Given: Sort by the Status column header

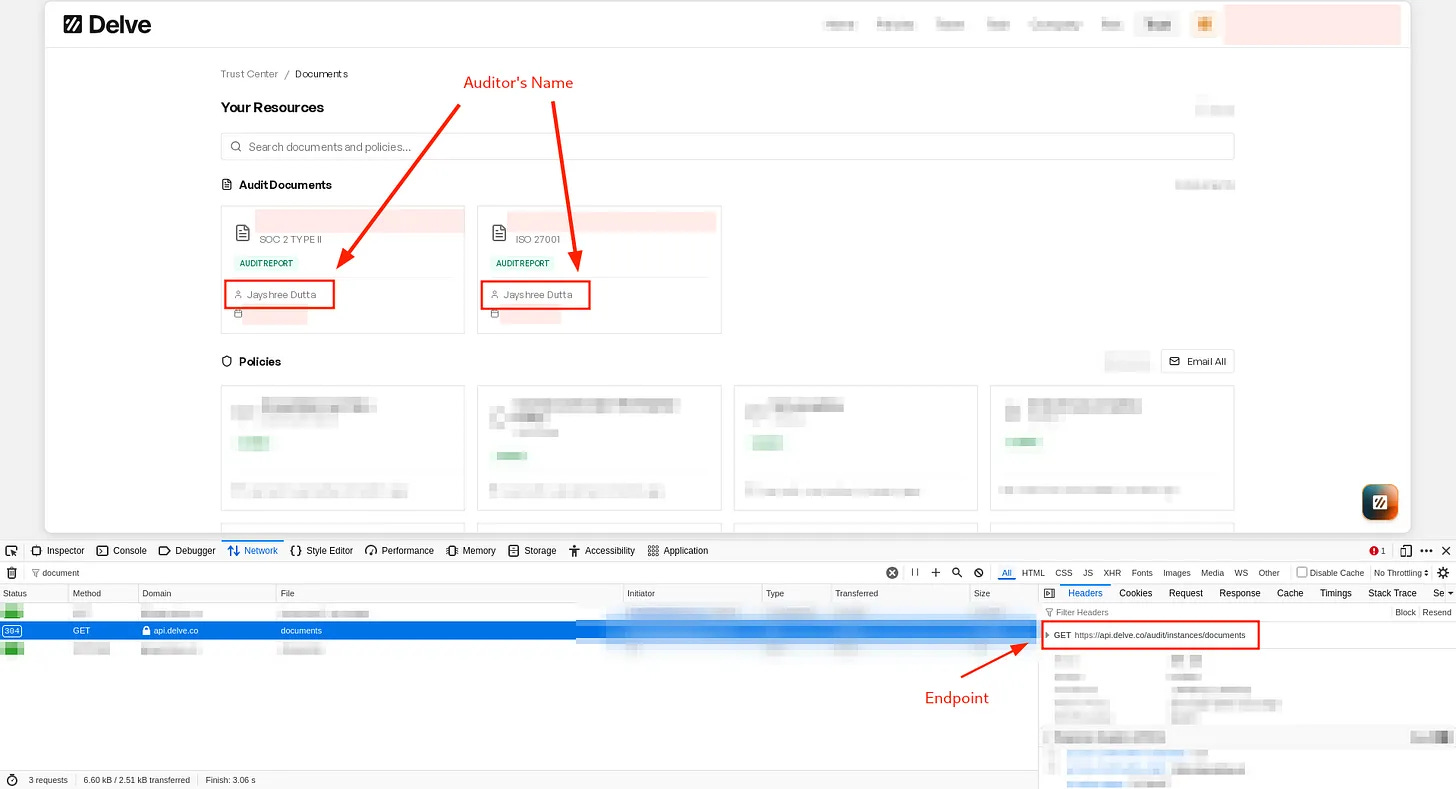Looking at the screenshot, I should point(33,593).
